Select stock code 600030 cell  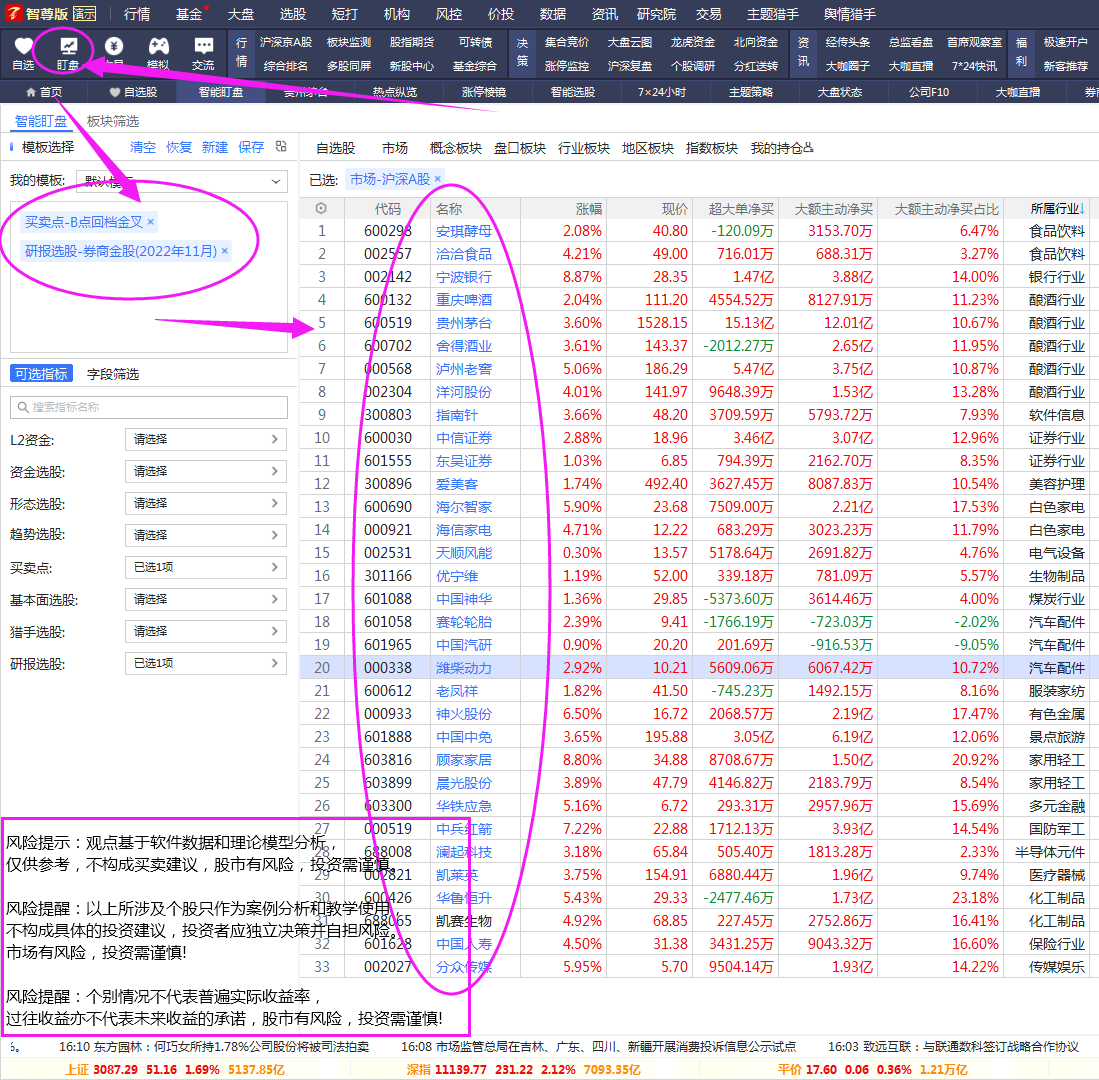tap(388, 438)
